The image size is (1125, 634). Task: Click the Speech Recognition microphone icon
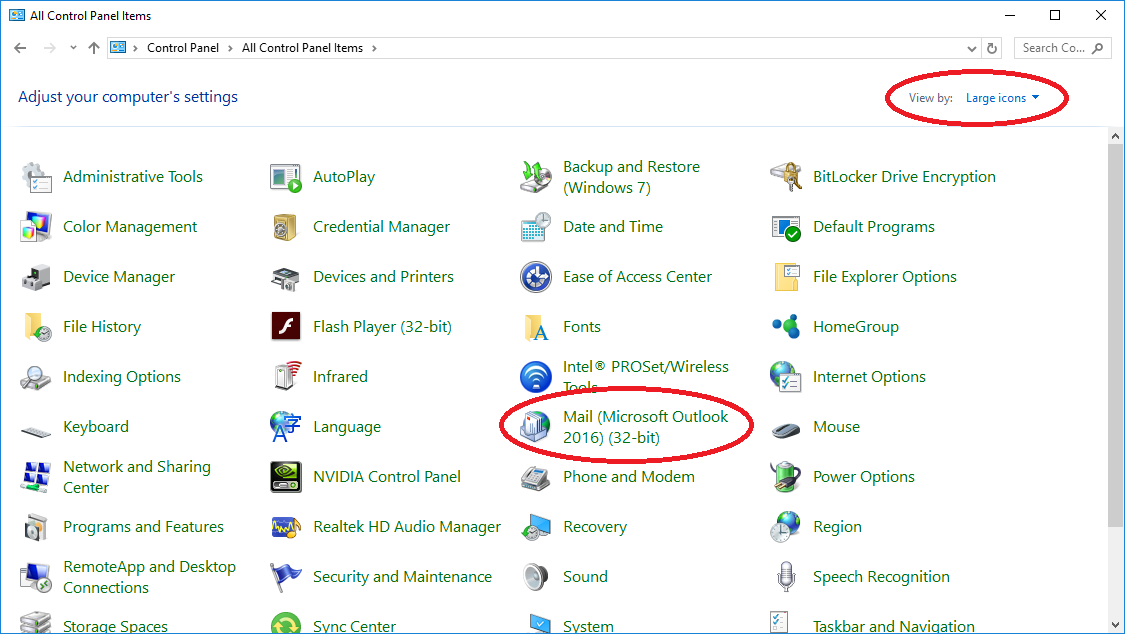click(786, 577)
